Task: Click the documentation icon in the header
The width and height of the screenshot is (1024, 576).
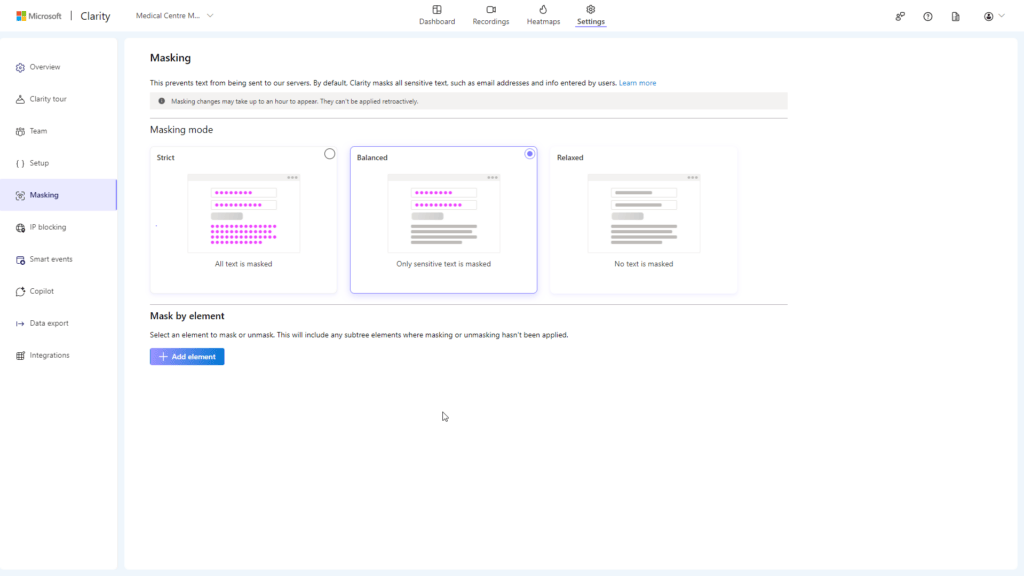Action: [x=956, y=16]
